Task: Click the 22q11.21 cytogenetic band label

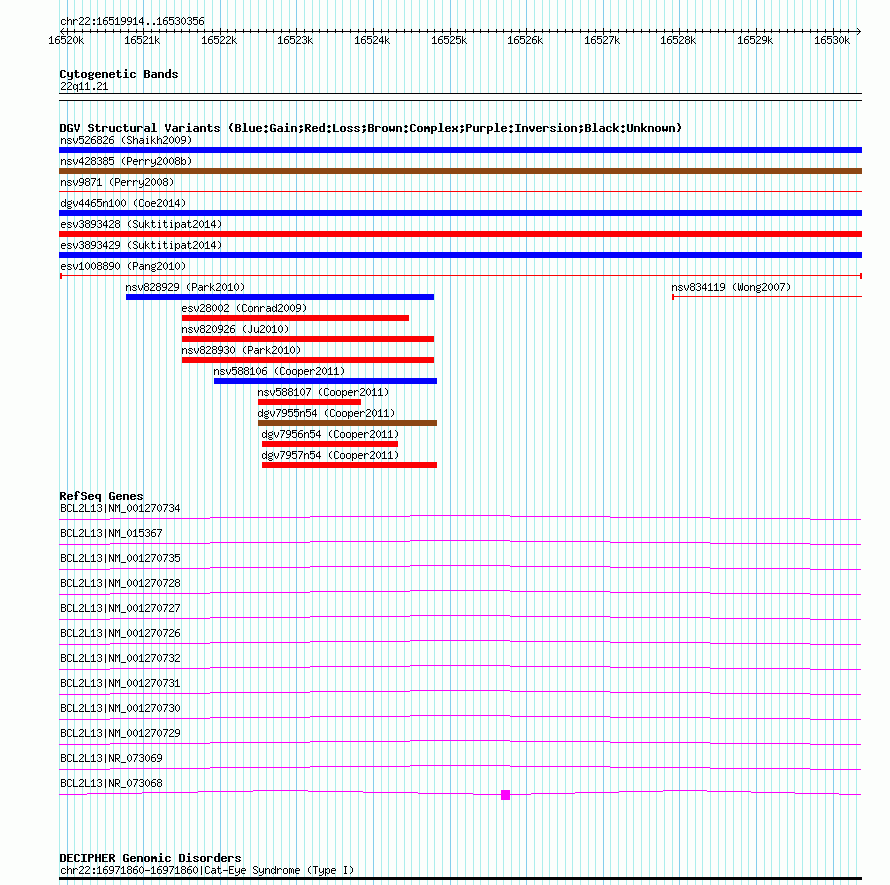Action: click(x=84, y=86)
